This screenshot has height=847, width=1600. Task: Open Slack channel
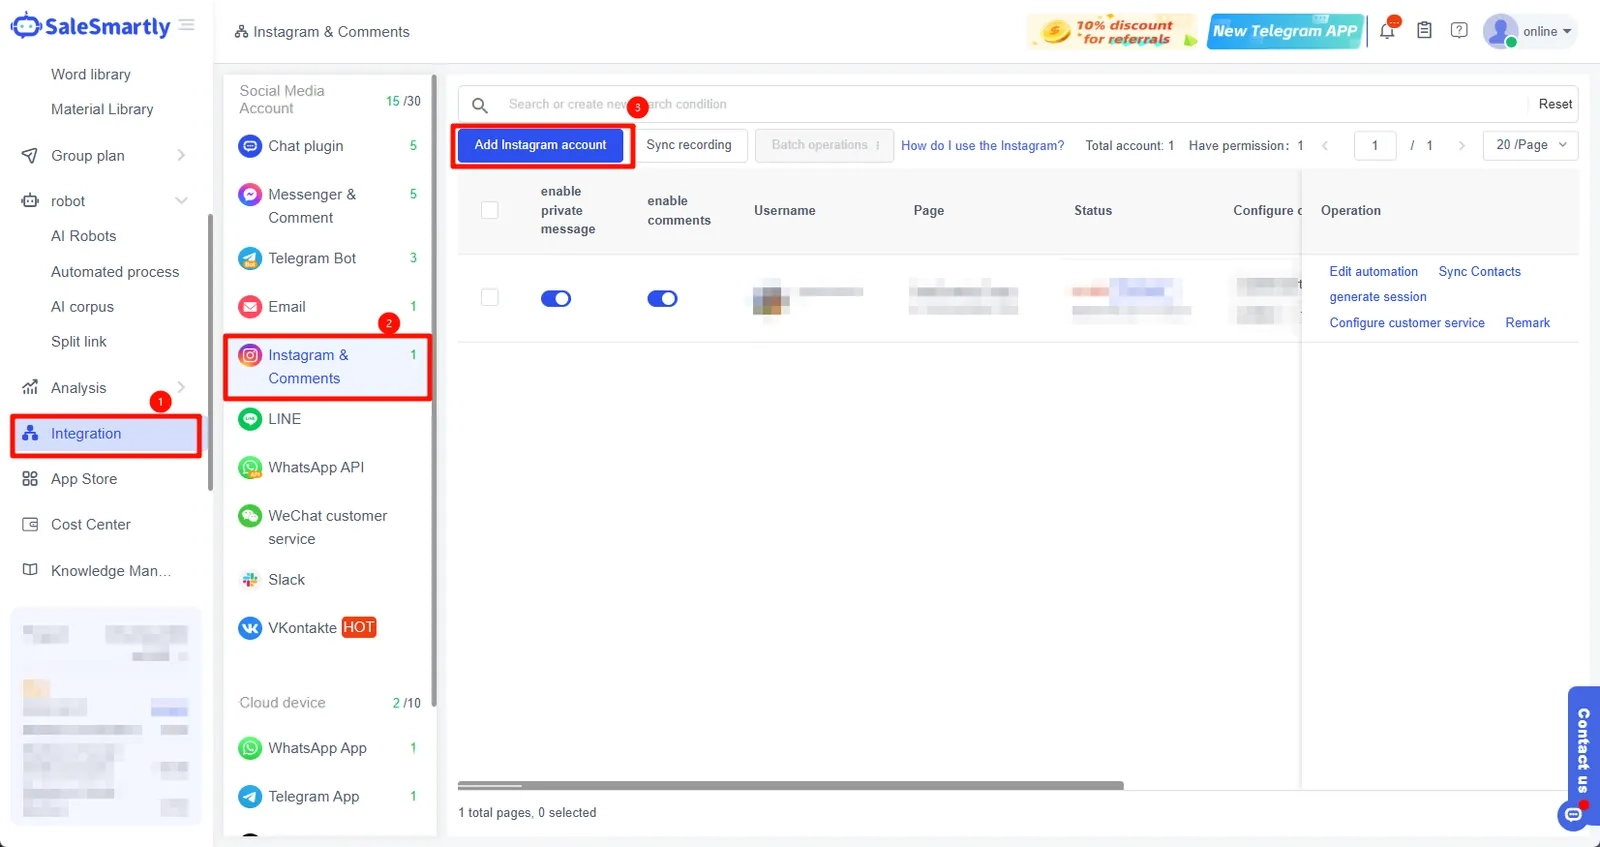(328, 580)
